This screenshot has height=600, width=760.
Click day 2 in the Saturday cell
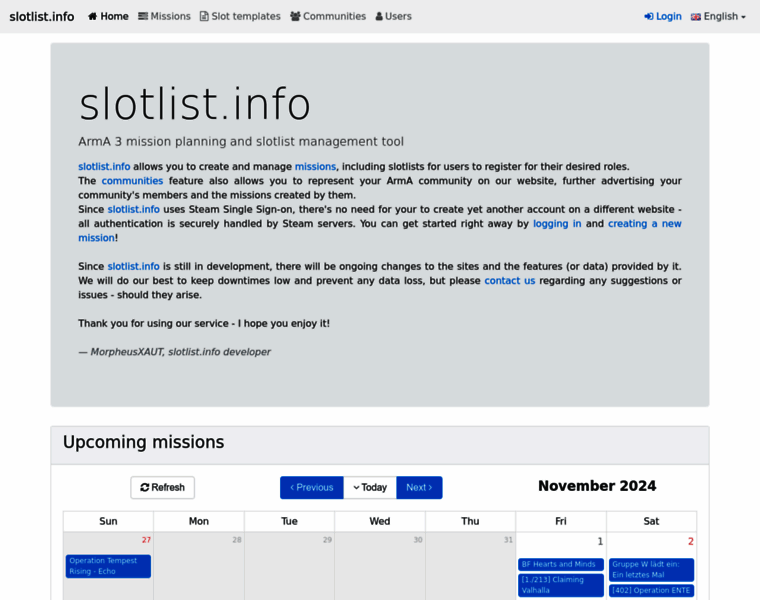pos(691,541)
